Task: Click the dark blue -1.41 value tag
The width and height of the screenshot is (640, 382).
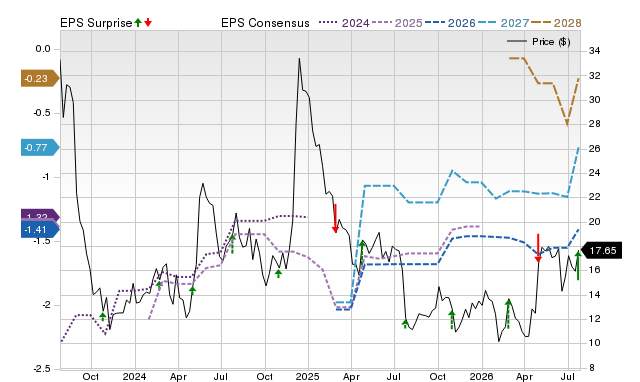Action: [40, 230]
